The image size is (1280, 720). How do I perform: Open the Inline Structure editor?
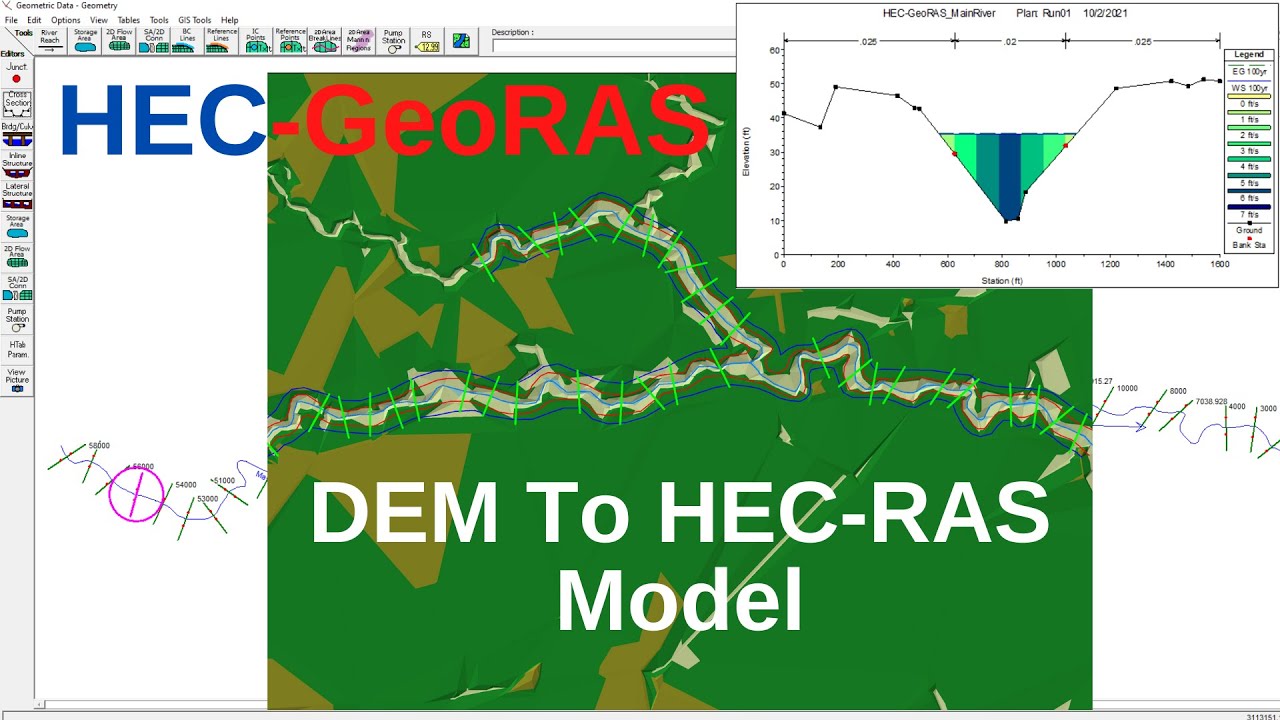[17, 165]
